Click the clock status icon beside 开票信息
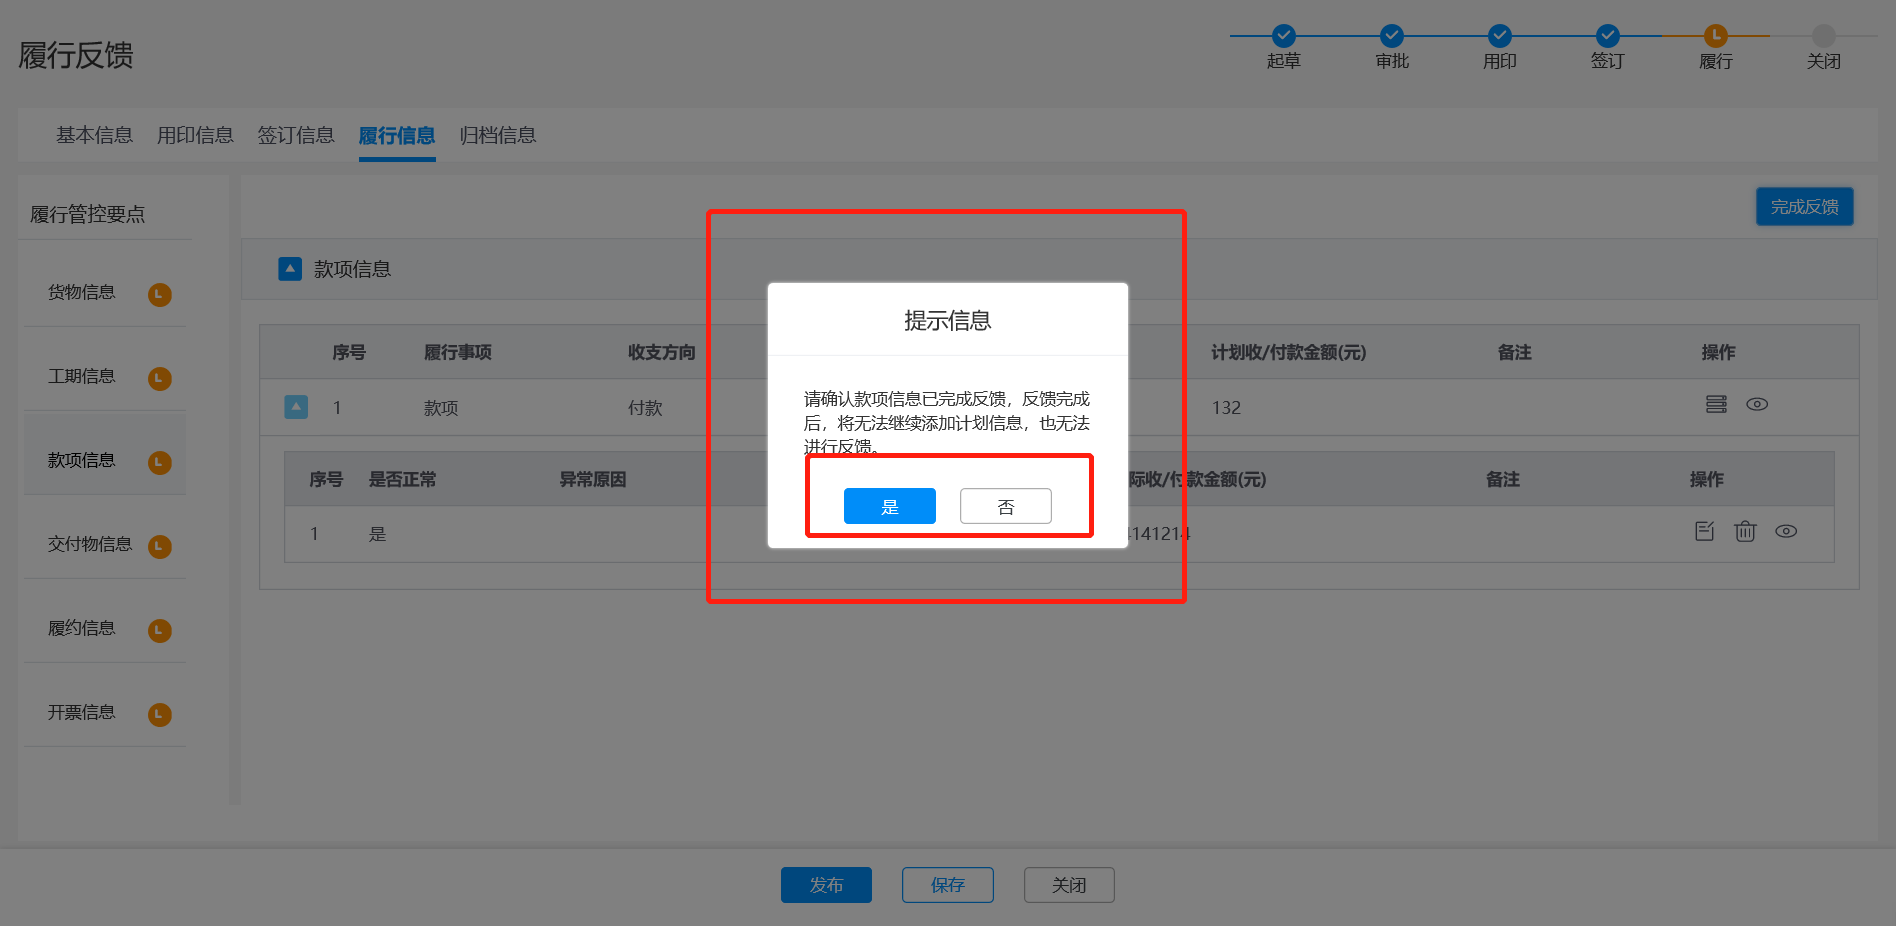Screen dimensions: 1896x926 160,714
